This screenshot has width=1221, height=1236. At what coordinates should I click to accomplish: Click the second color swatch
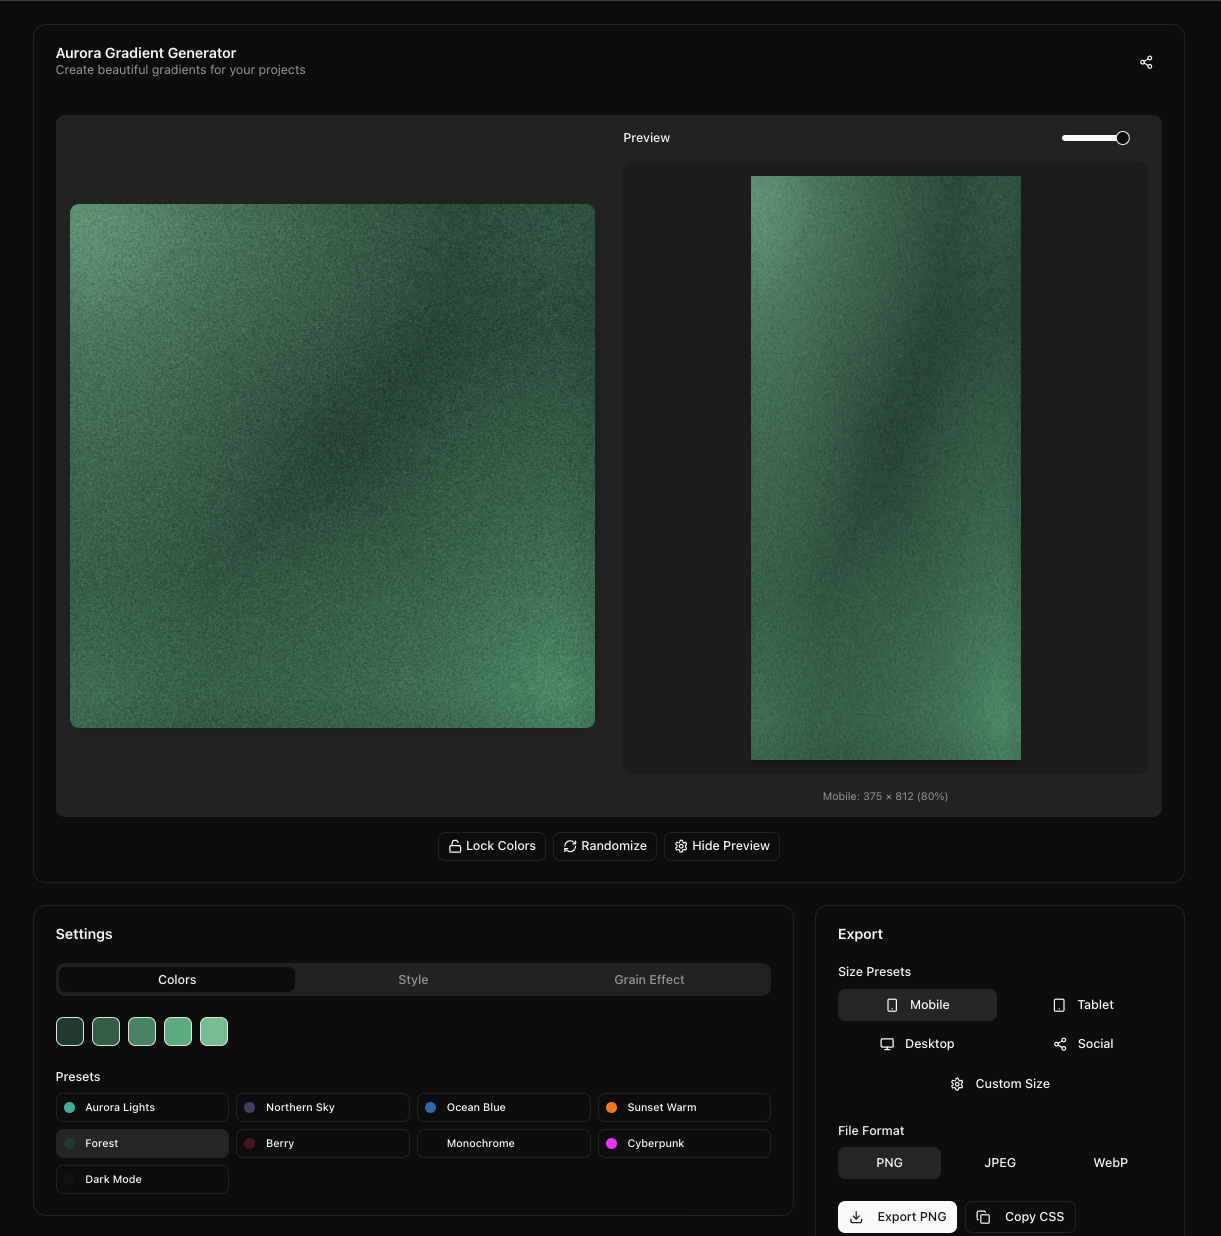[x=106, y=1031]
